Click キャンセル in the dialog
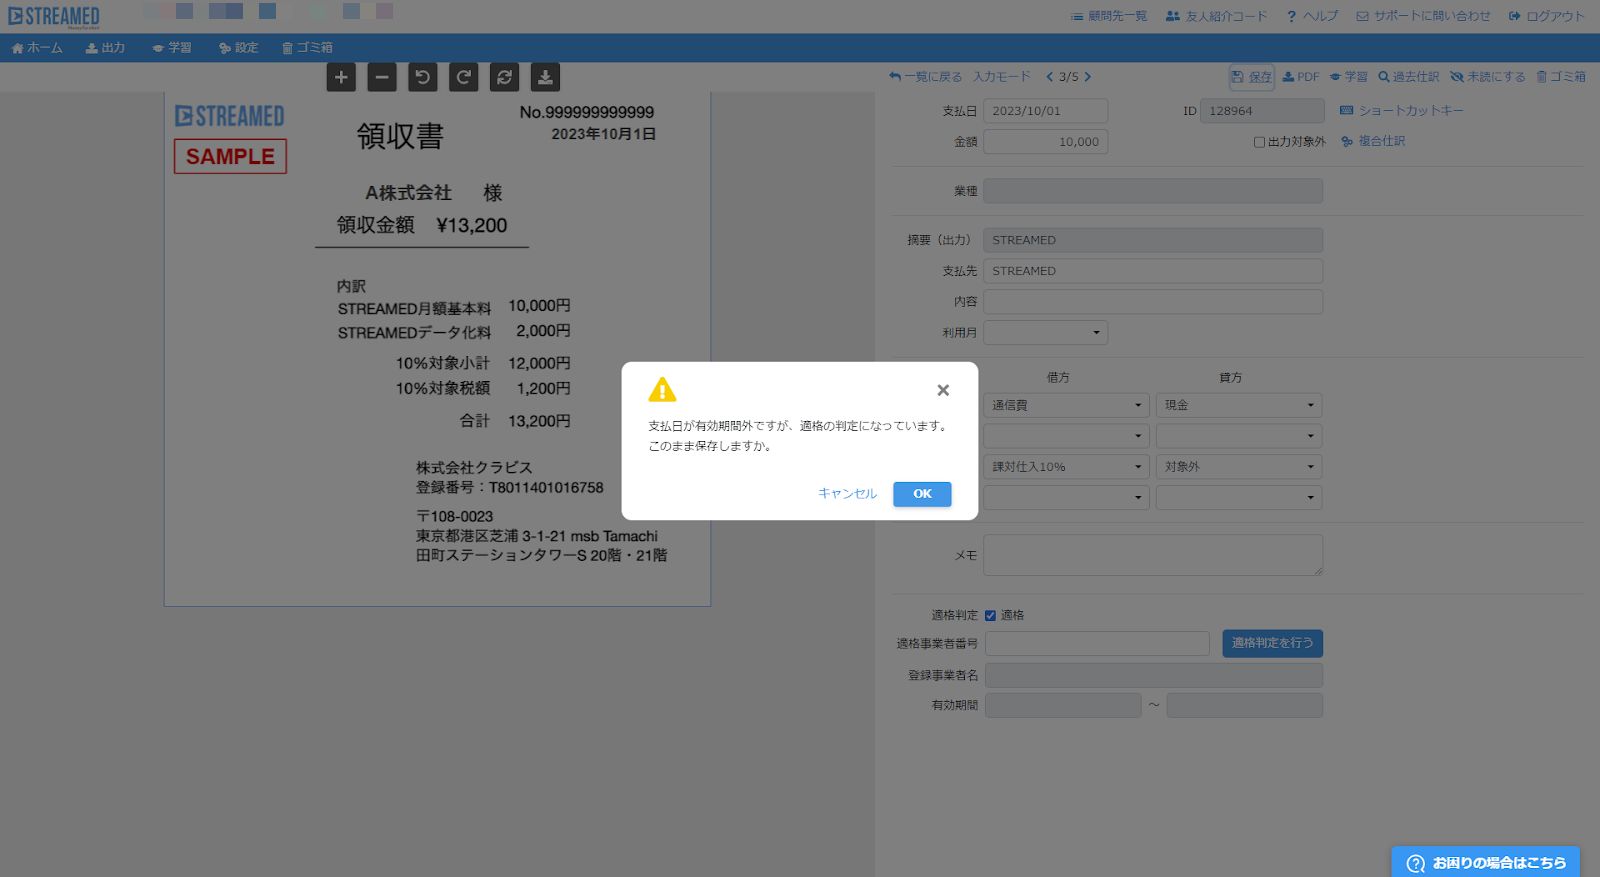The image size is (1600, 877). point(847,494)
